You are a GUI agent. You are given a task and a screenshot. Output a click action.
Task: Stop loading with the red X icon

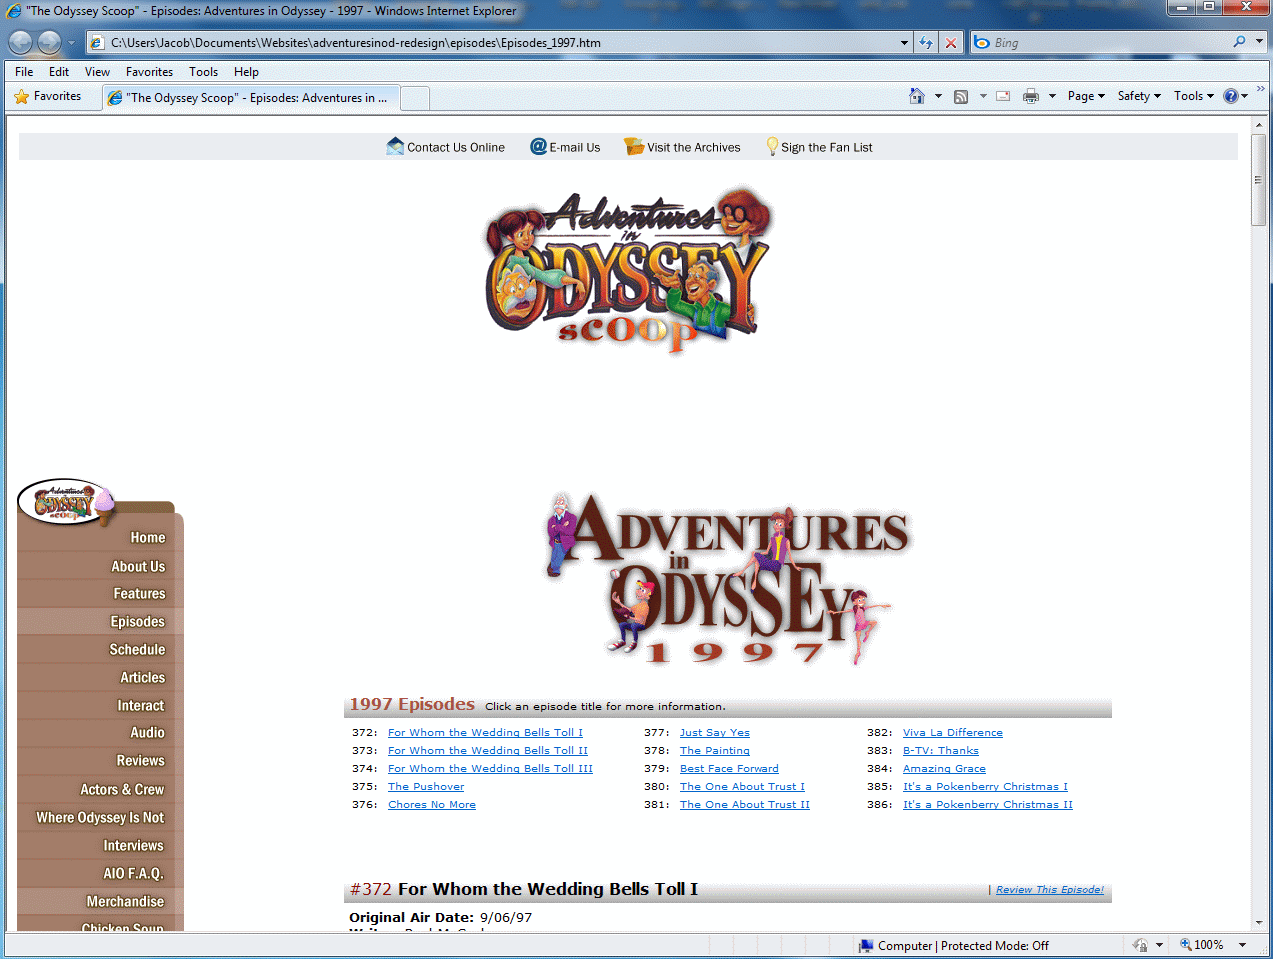[x=951, y=43]
